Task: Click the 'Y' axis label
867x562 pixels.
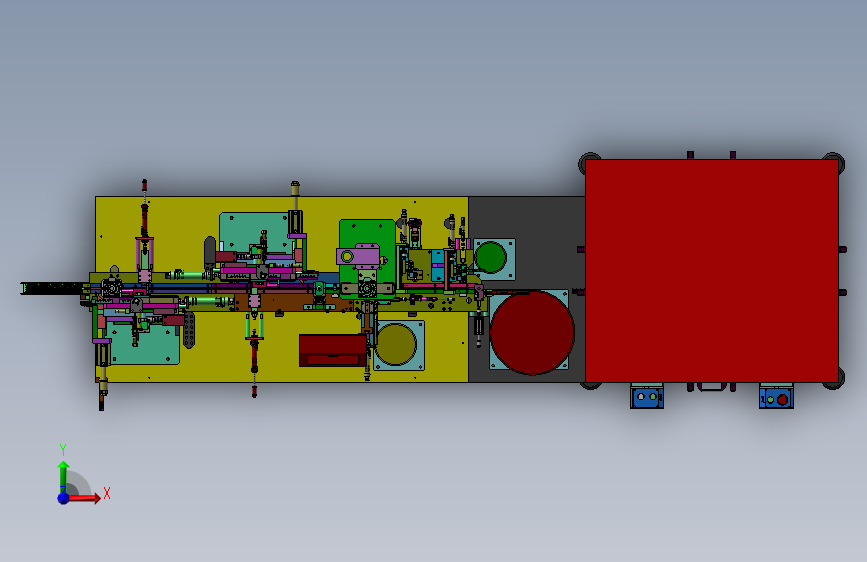Action: coord(63,449)
